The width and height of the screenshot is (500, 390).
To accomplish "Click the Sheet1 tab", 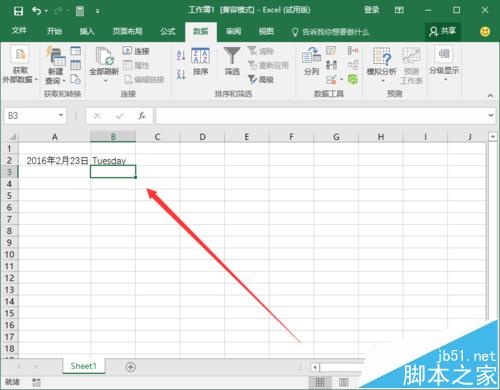I will pos(83,366).
